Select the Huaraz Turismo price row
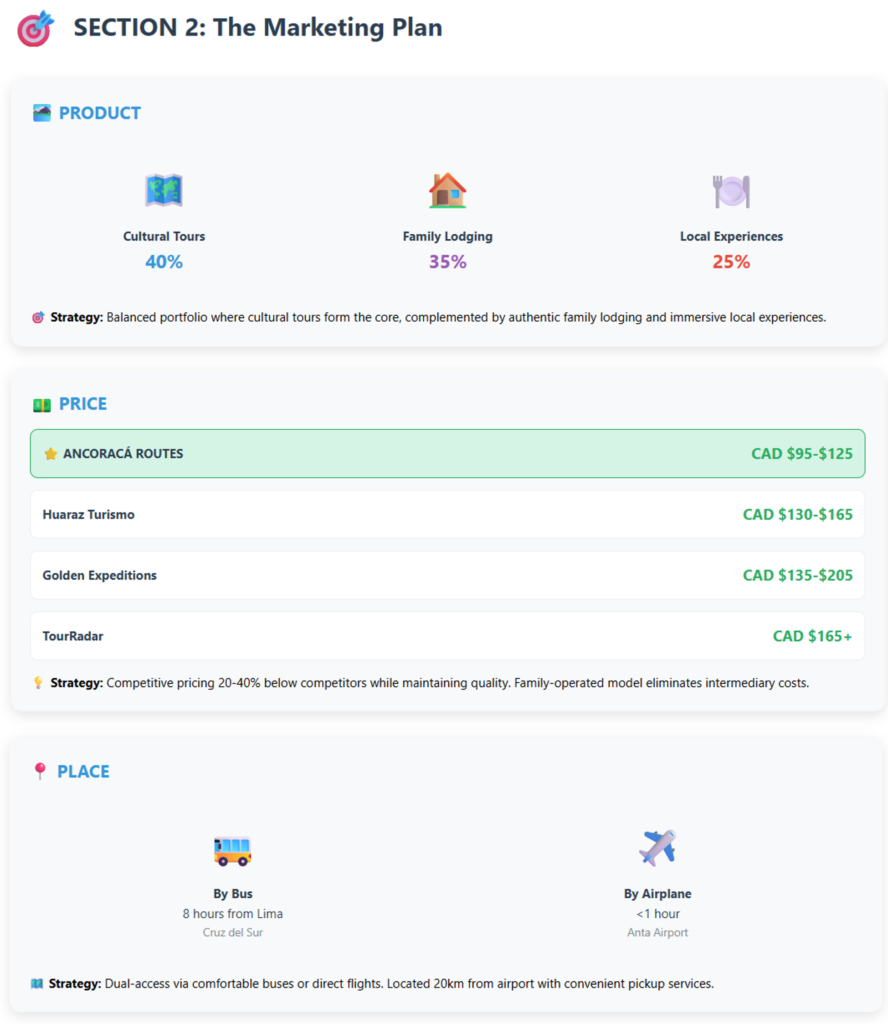The image size is (888, 1024). [447, 515]
